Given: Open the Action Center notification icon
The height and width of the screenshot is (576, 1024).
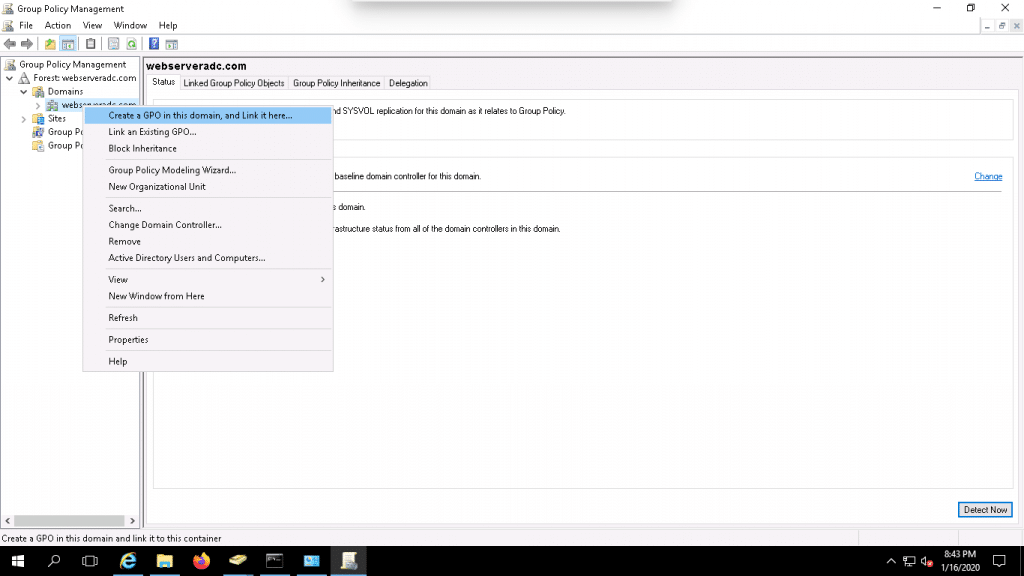Looking at the screenshot, I should (999, 561).
